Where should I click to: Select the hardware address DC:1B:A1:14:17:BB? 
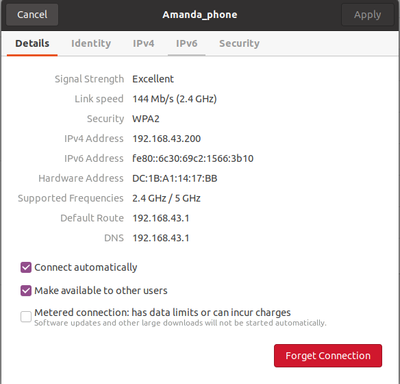pos(175,178)
